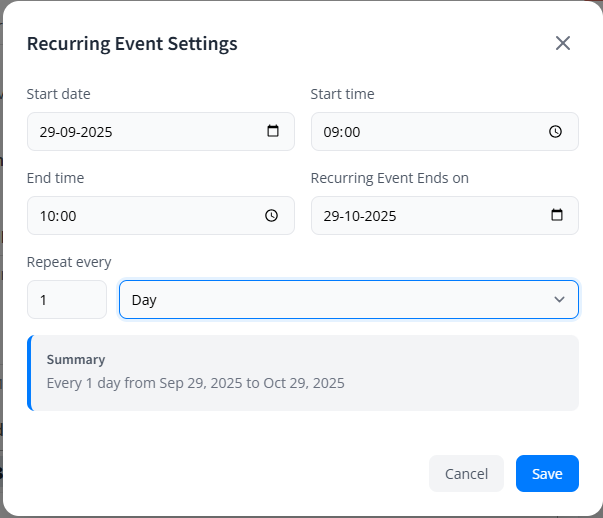Select the hour segment in Start time
Viewport: 603px width, 518px height.
[332, 131]
